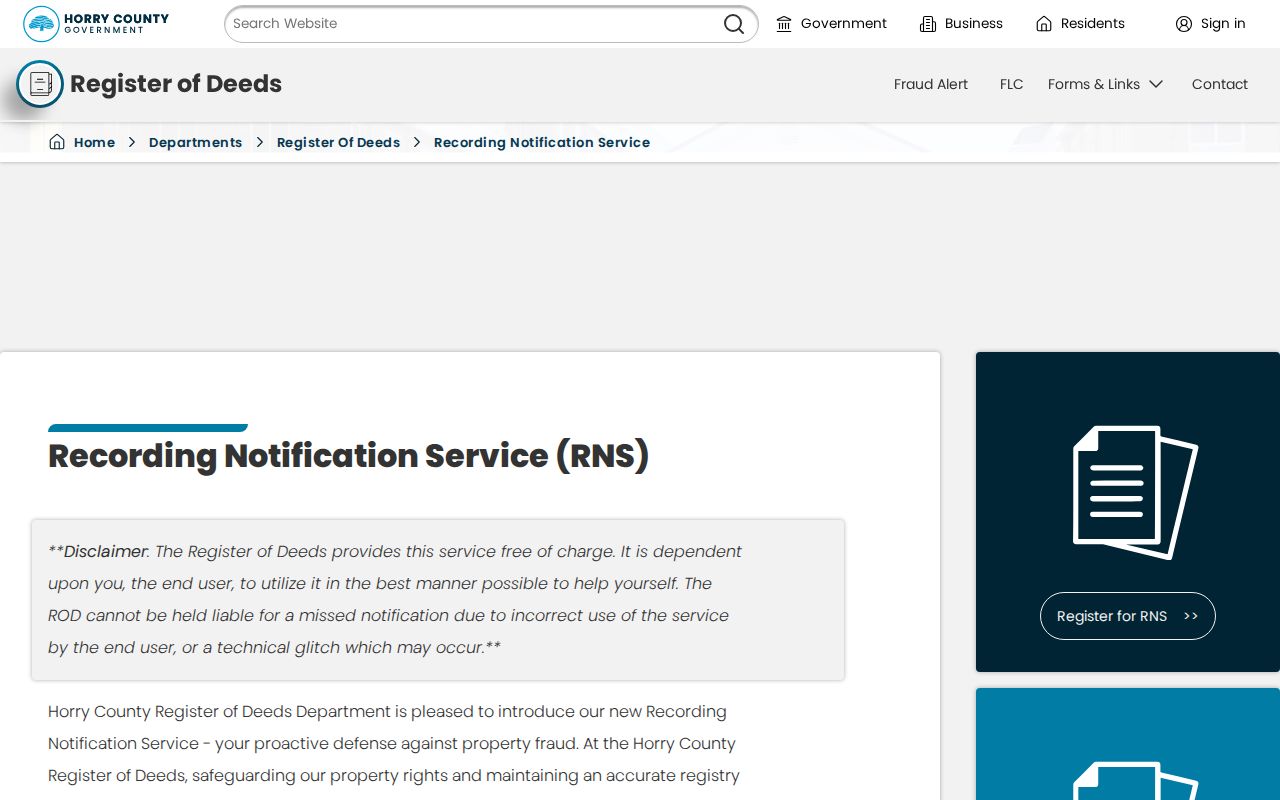1280x800 pixels.
Task: Click the documents icon above Register for RNS
Action: [1135, 492]
